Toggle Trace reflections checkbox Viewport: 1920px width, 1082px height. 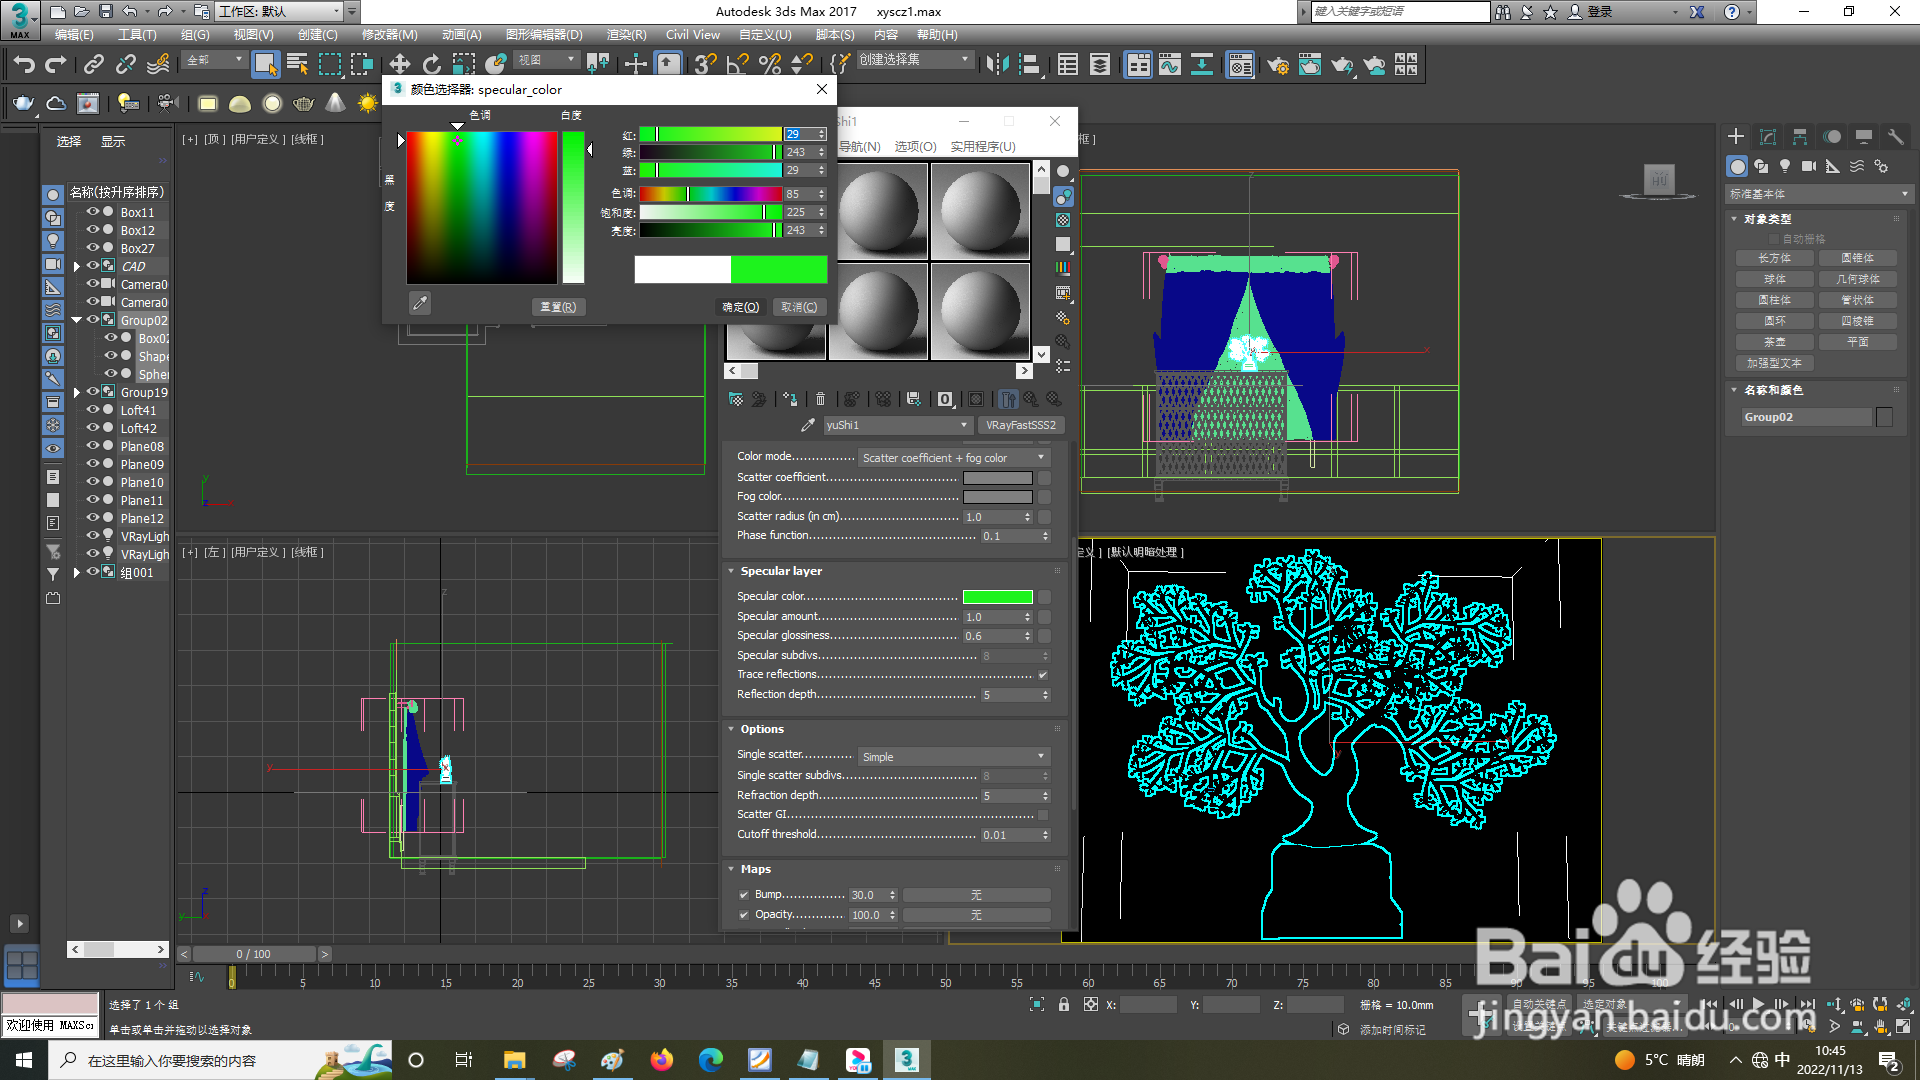point(1043,675)
